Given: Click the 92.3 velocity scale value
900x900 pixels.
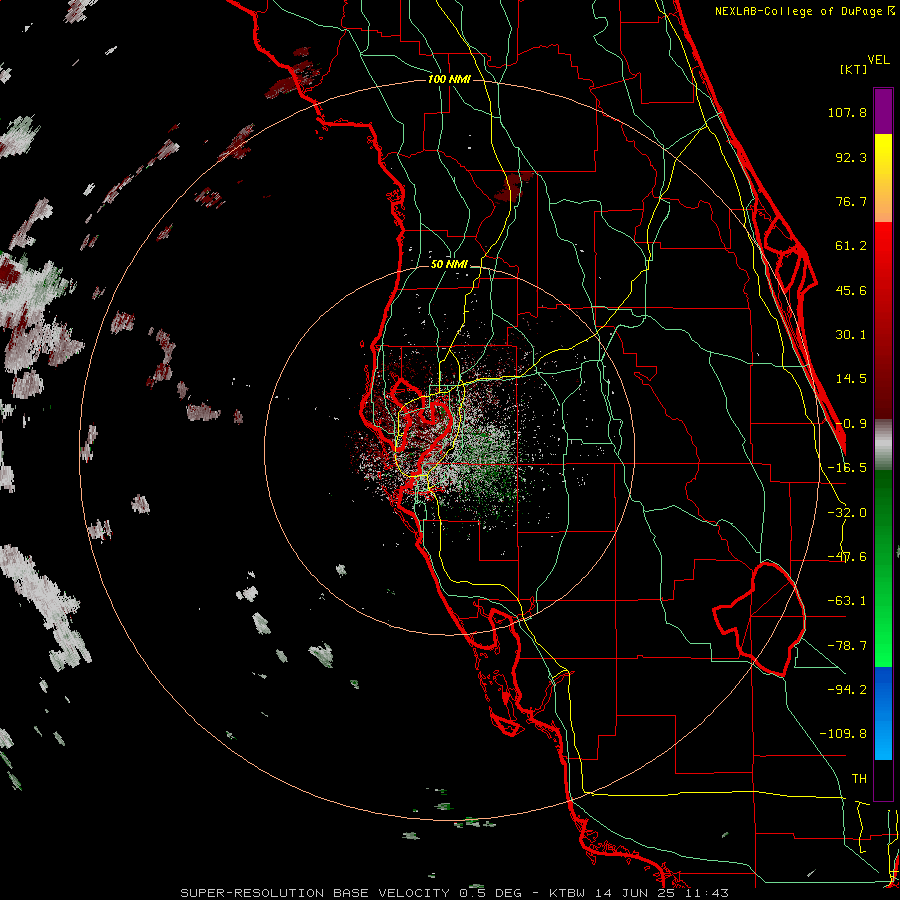Looking at the screenshot, I should (851, 157).
